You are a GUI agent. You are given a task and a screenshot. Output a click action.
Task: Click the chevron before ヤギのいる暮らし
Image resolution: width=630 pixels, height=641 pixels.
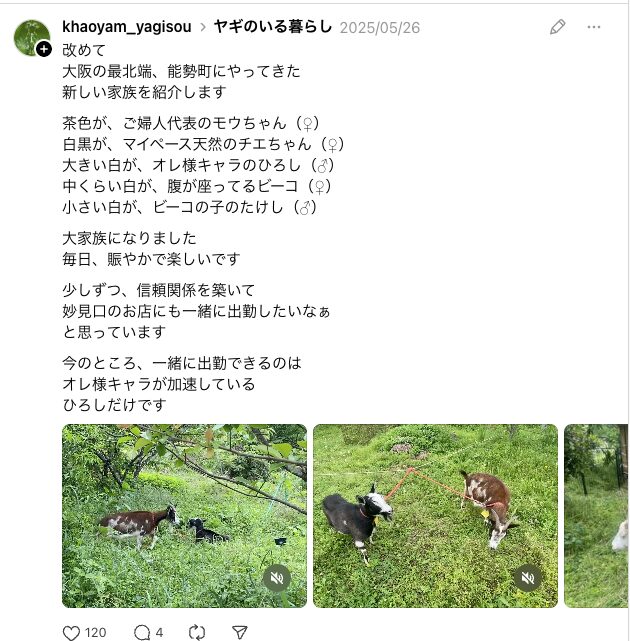tap(201, 27)
